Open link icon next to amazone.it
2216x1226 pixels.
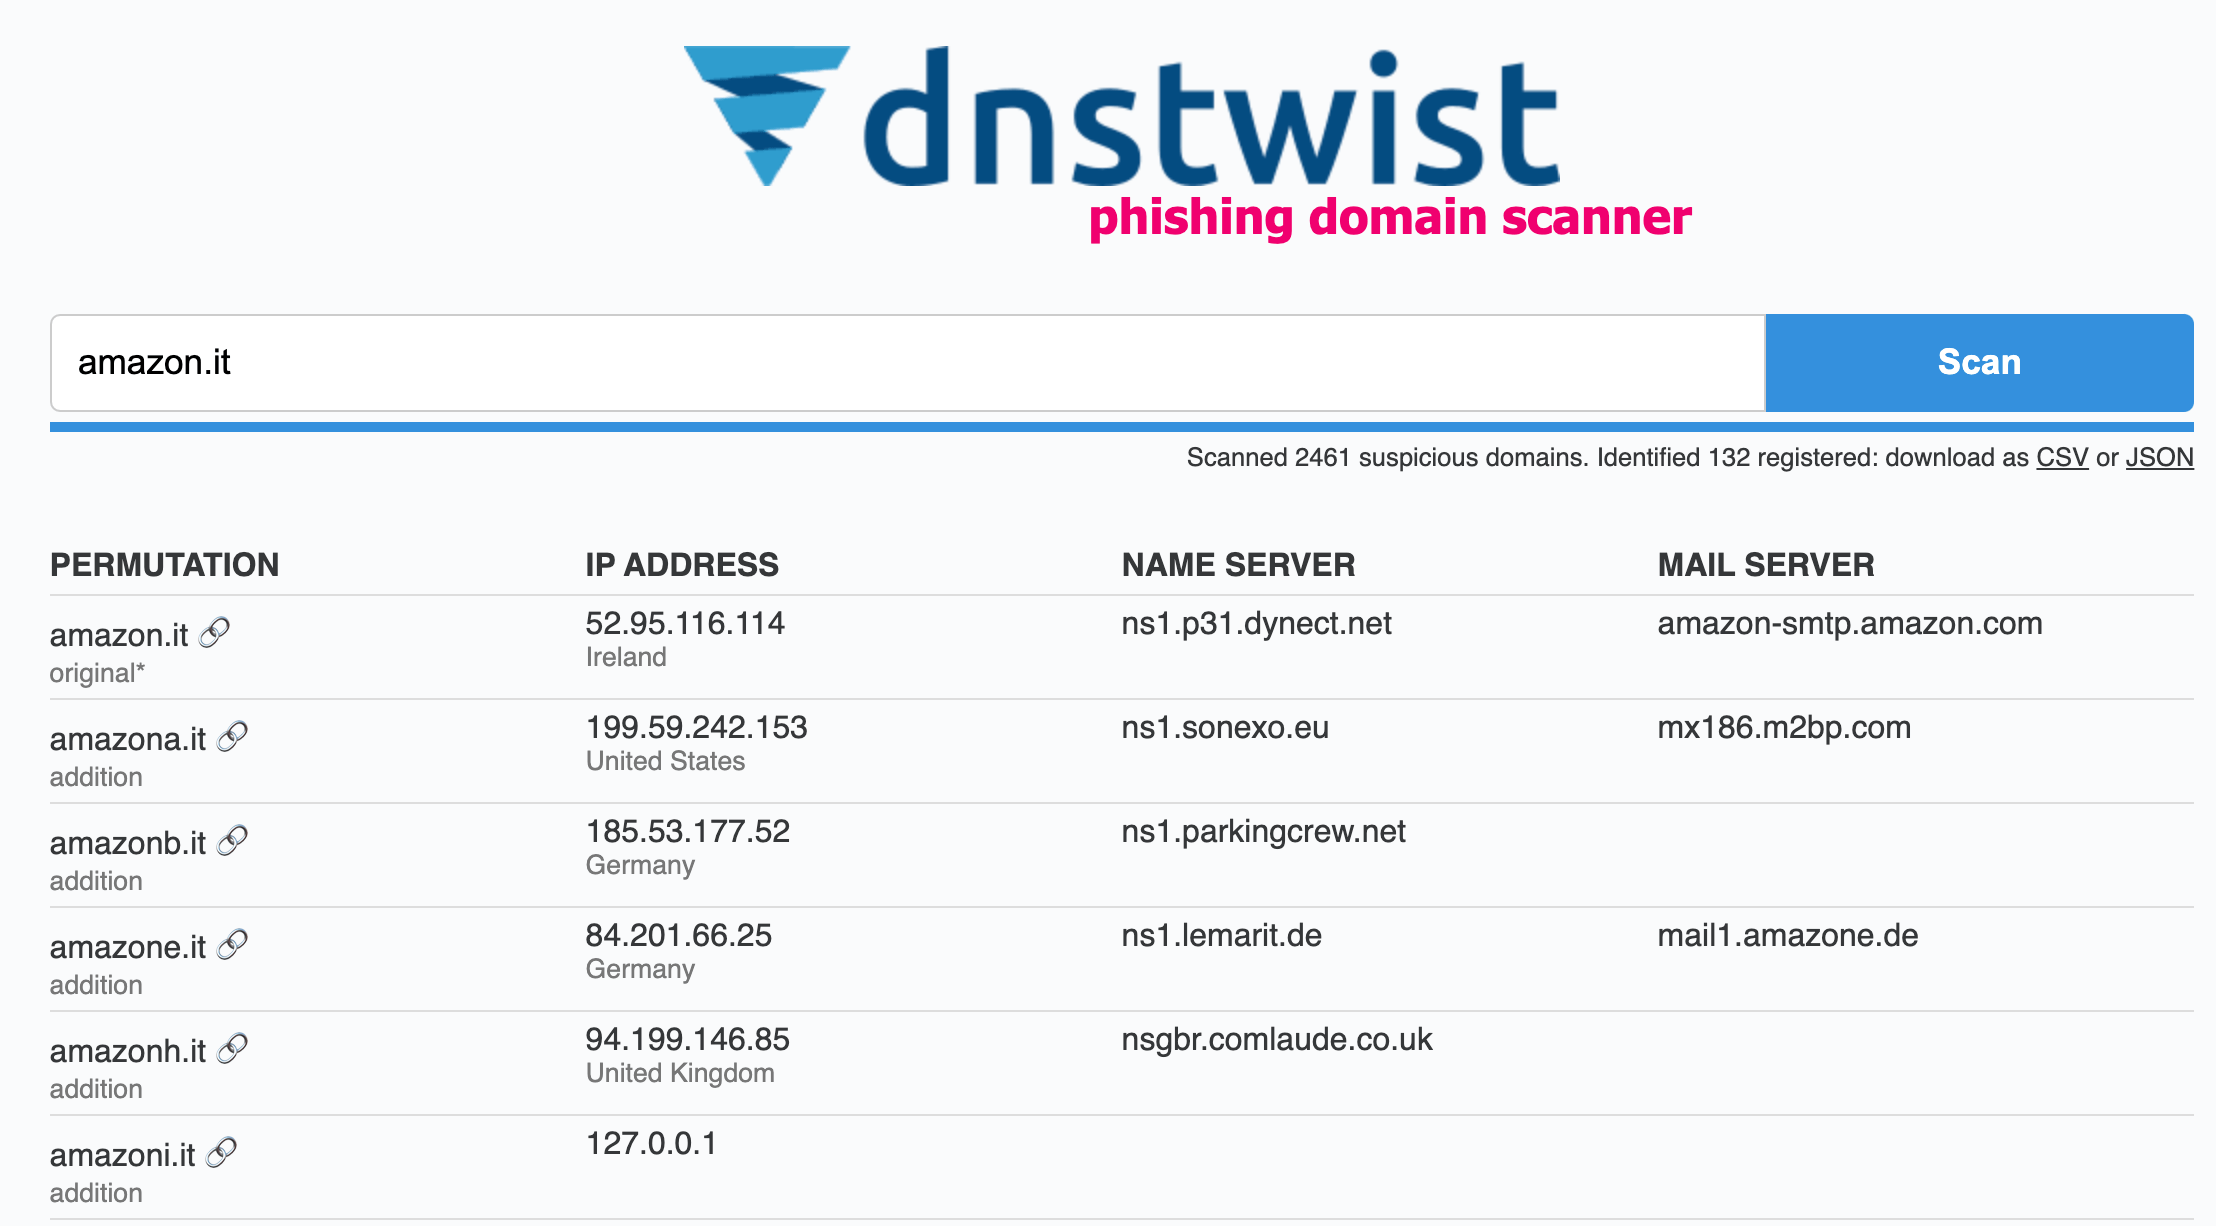[232, 945]
